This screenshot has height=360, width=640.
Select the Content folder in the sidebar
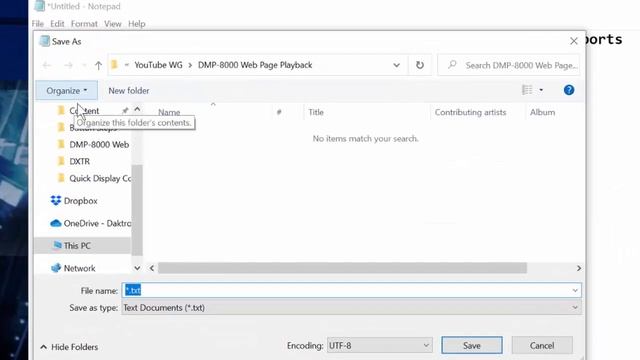(x=84, y=111)
